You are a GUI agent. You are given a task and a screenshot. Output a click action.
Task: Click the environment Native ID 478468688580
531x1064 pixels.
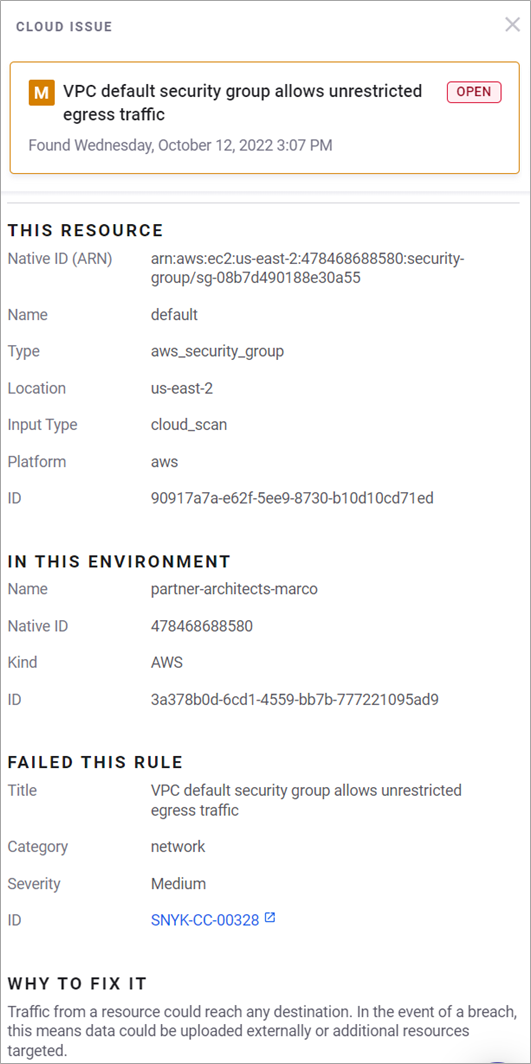point(201,626)
